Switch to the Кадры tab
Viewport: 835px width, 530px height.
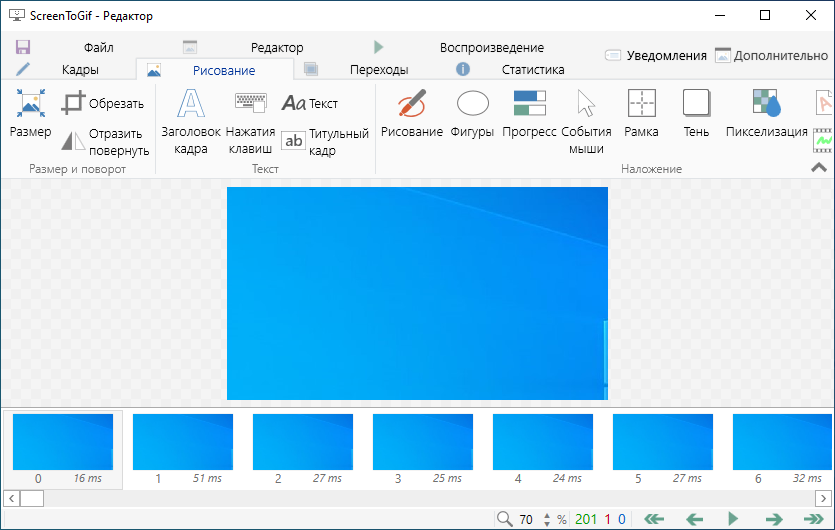tap(80, 70)
